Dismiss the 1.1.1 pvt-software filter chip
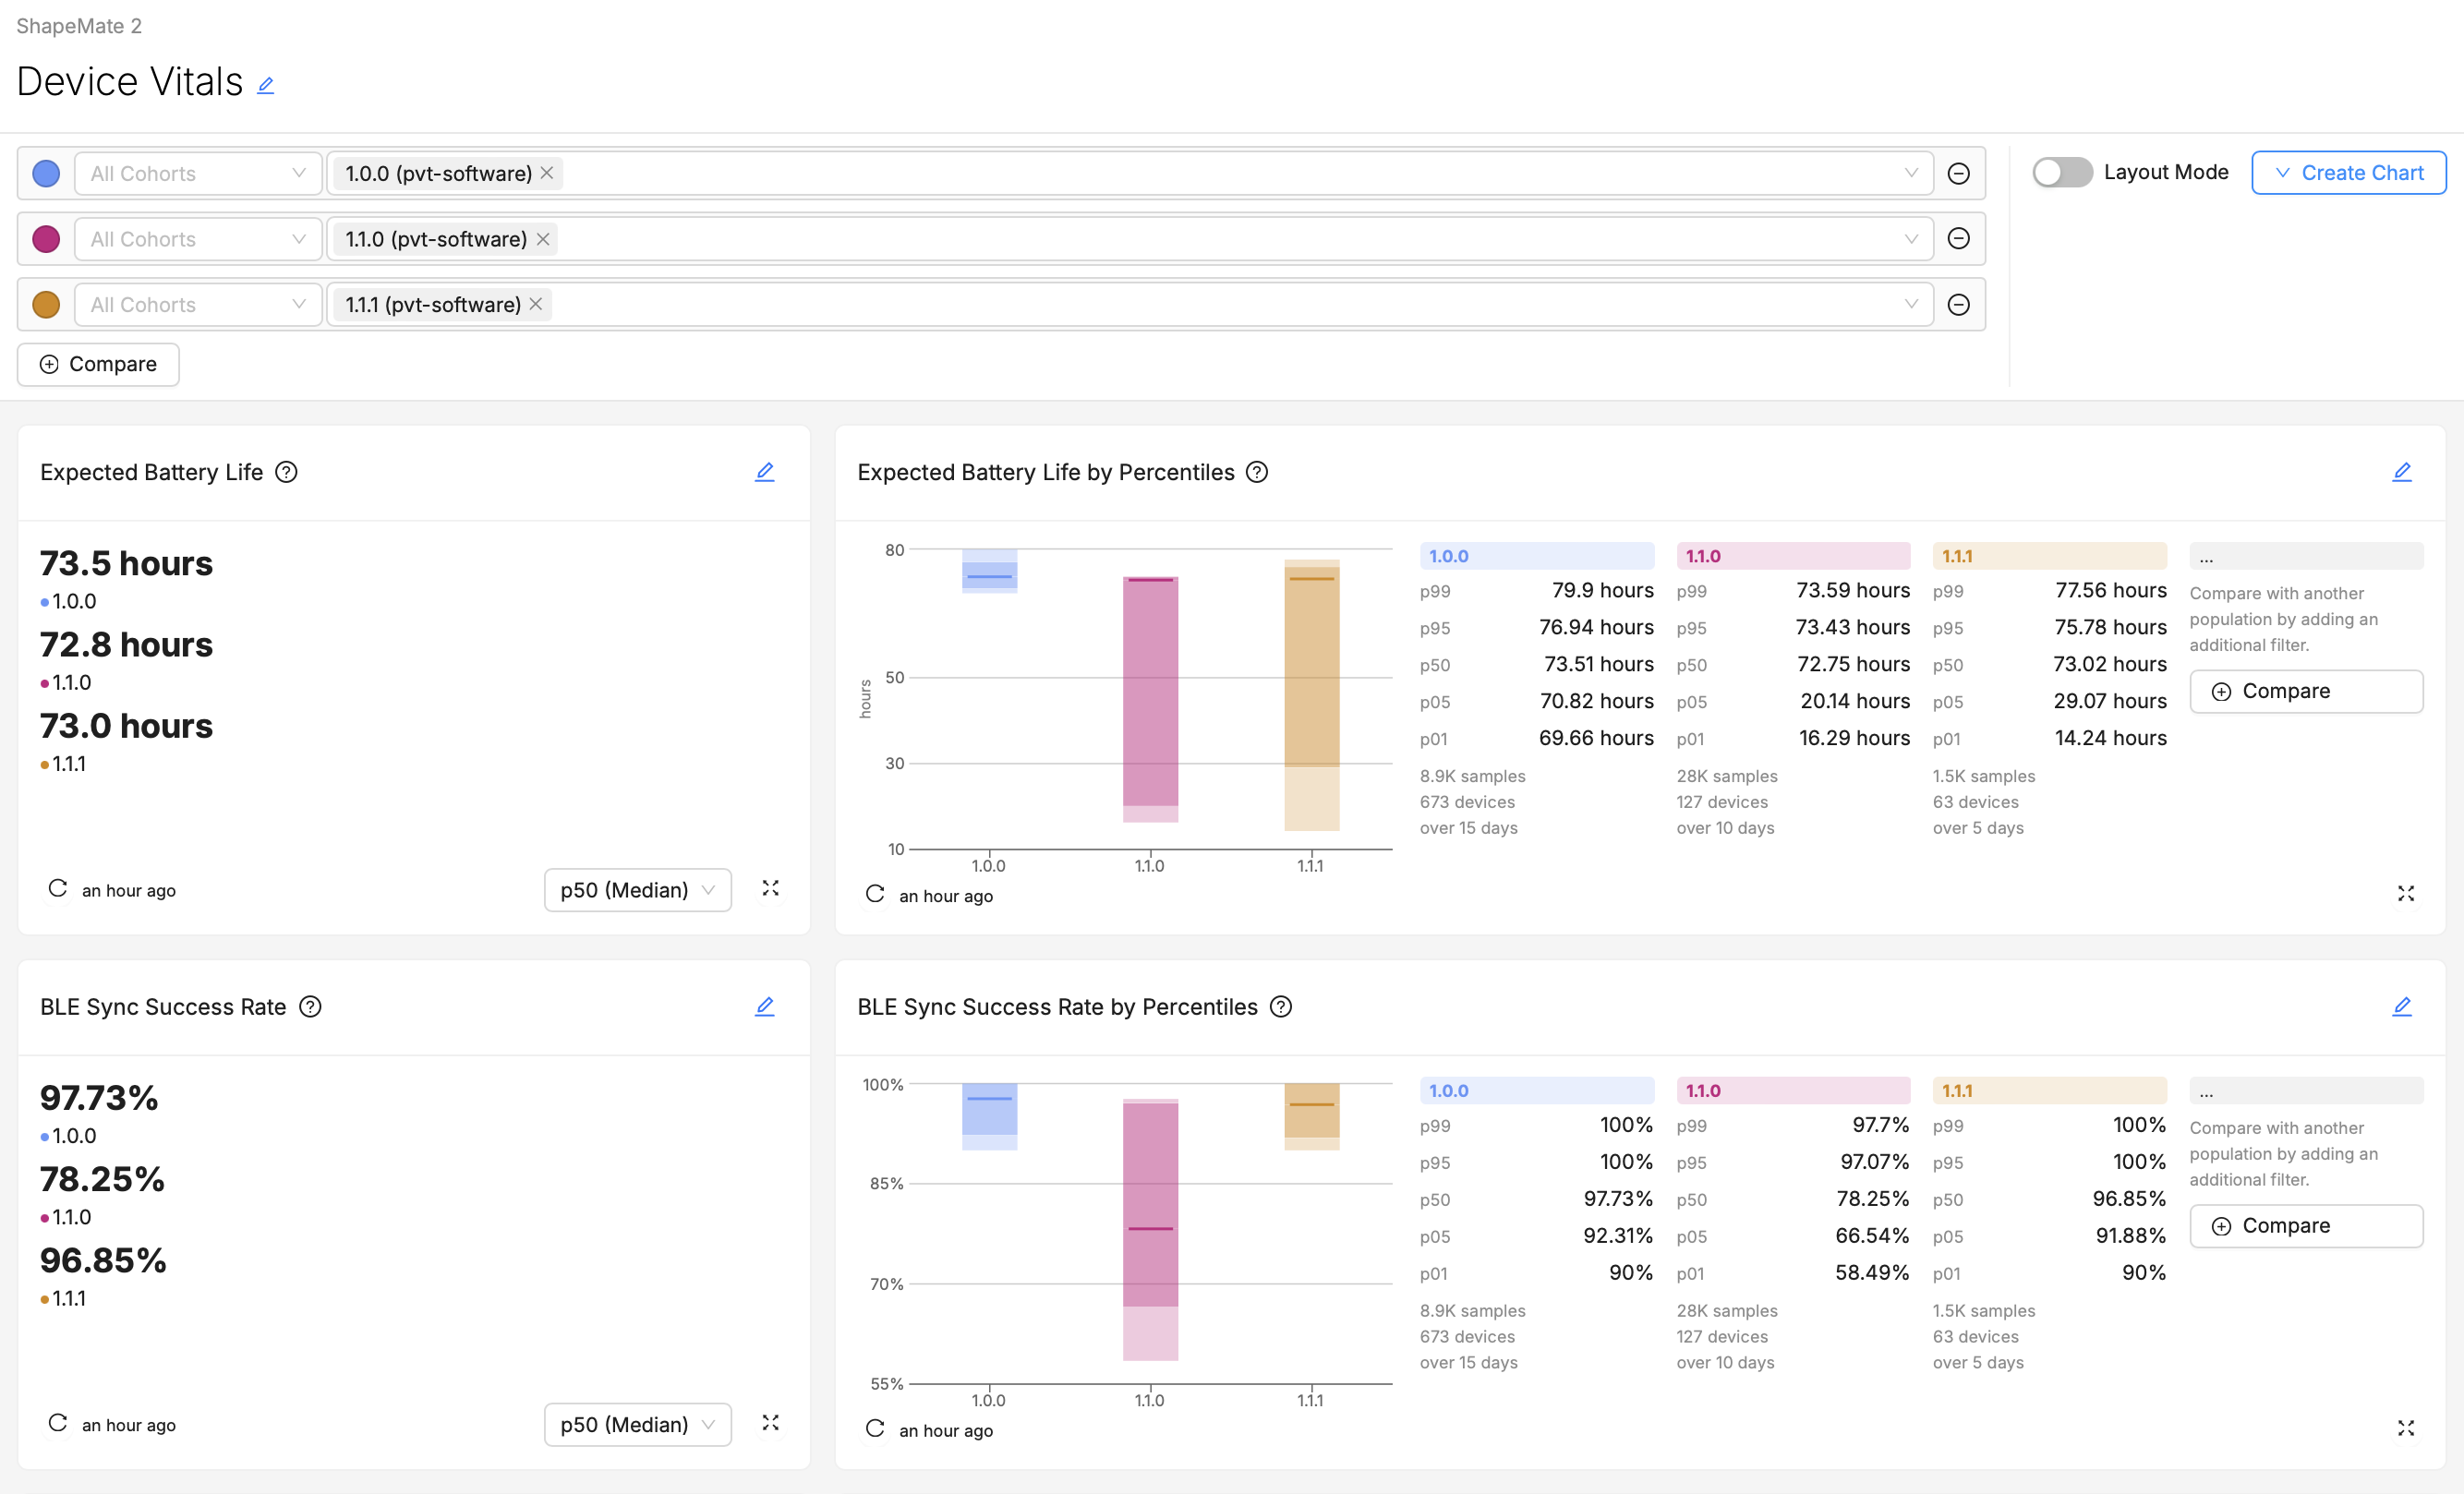Viewport: 2464px width, 1494px height. tap(536, 304)
